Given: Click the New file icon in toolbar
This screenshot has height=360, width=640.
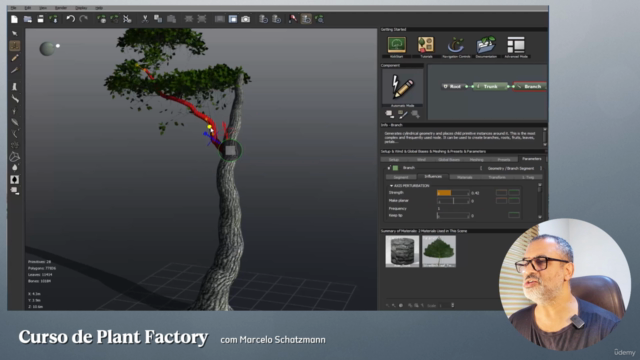Looking at the screenshot, I should [14, 19].
